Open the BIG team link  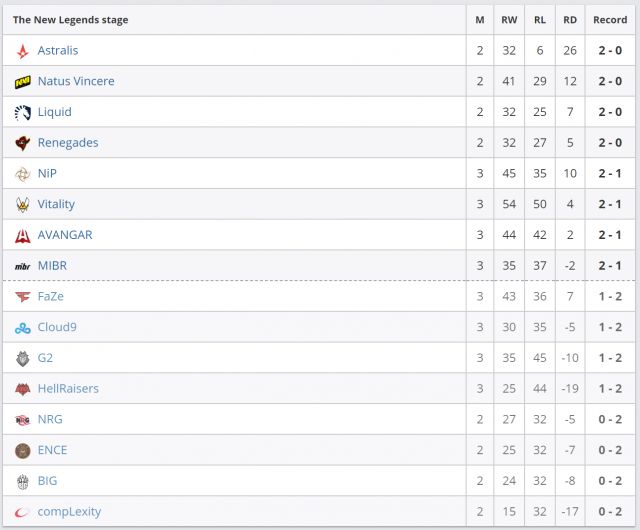47,481
